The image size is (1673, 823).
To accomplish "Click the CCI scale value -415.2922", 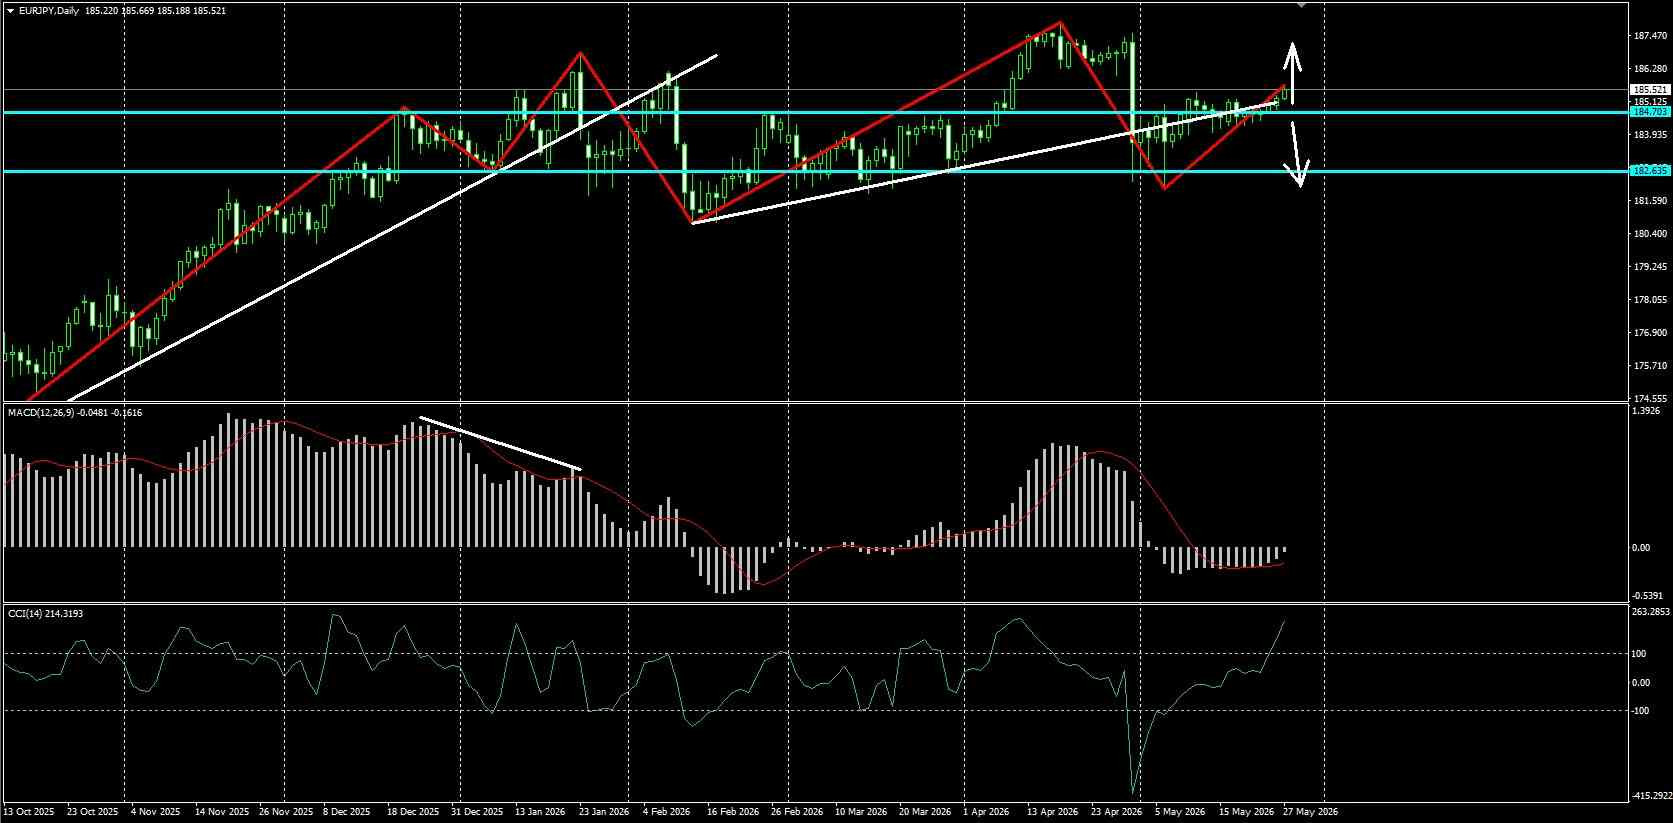I will click(x=1651, y=796).
